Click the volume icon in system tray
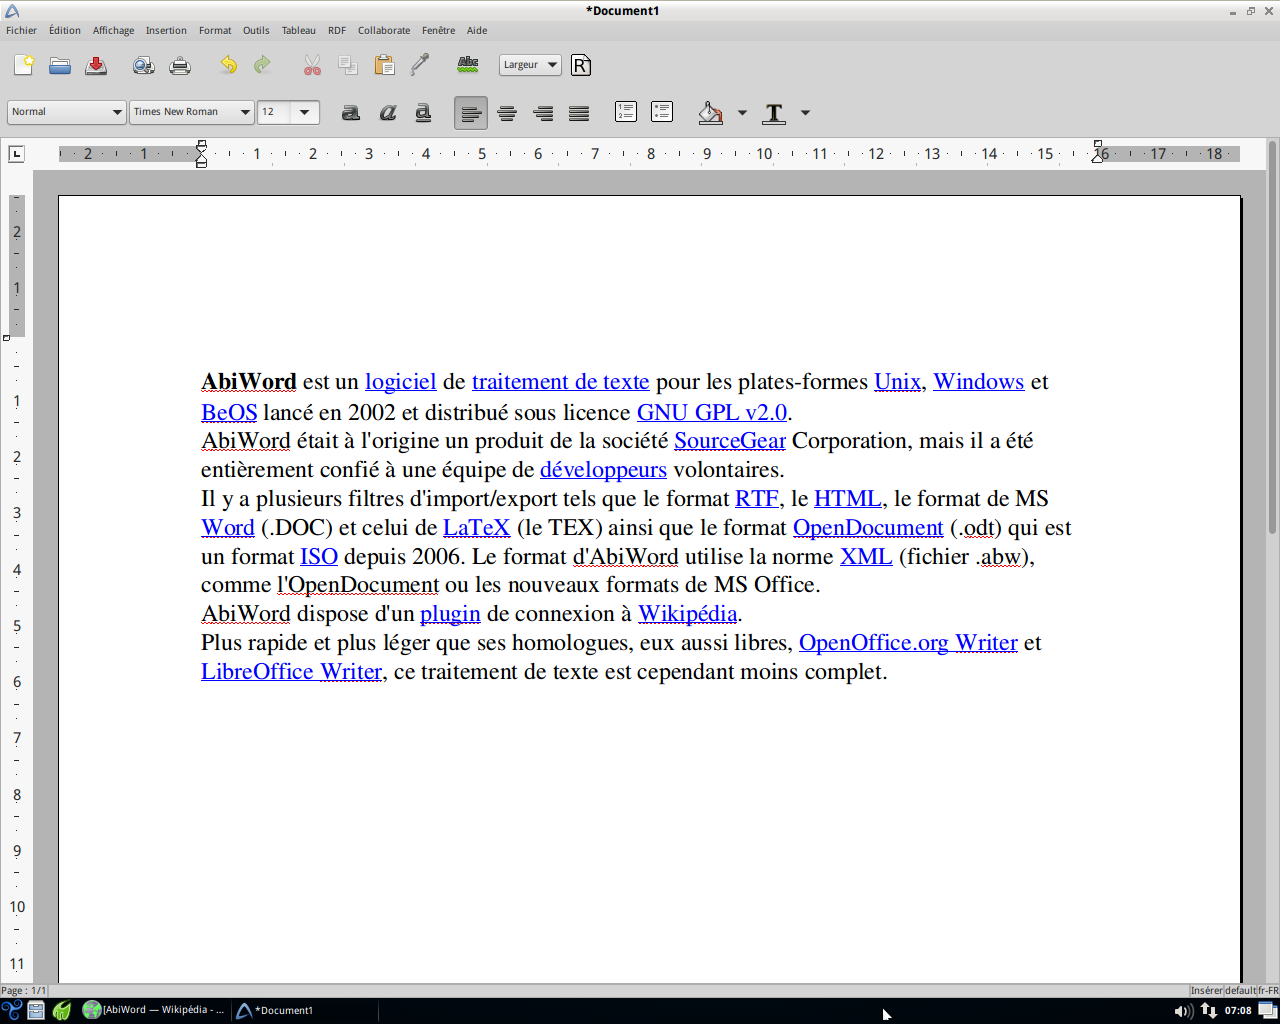 1183,1011
